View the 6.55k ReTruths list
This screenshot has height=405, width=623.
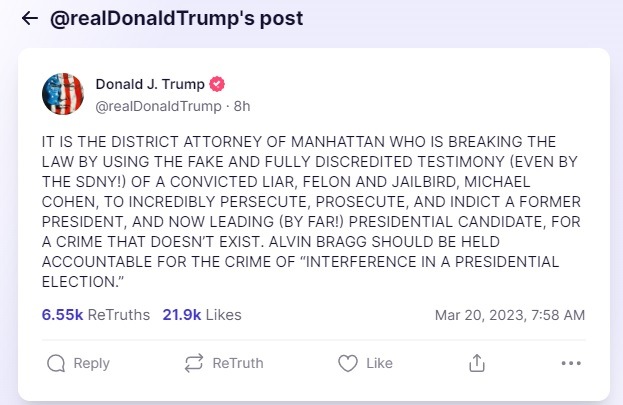(96, 315)
